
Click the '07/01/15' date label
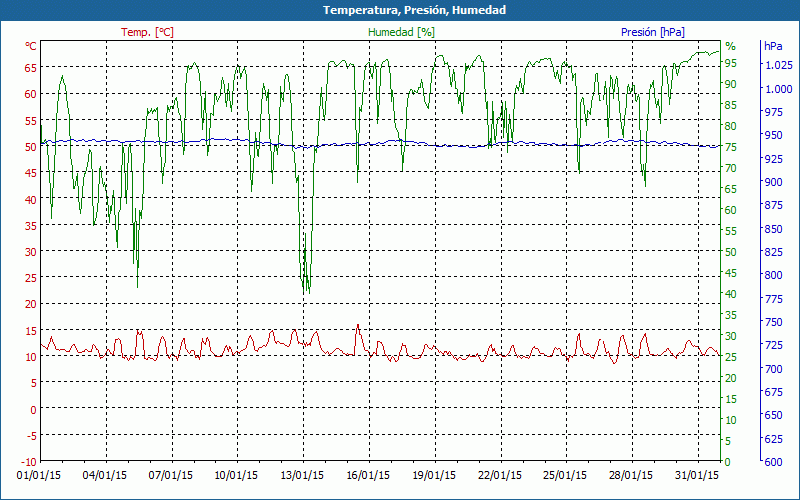[171, 476]
